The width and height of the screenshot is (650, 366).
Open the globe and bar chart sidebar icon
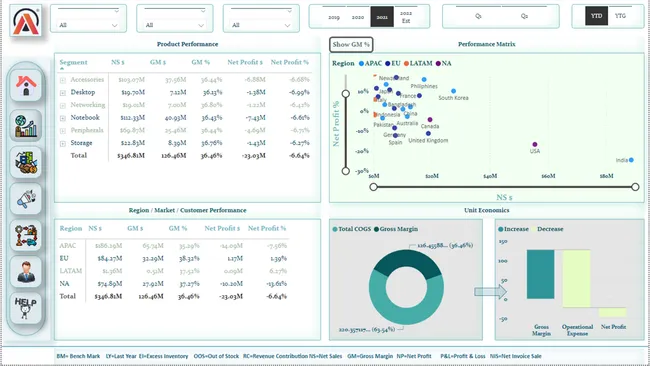26,126
